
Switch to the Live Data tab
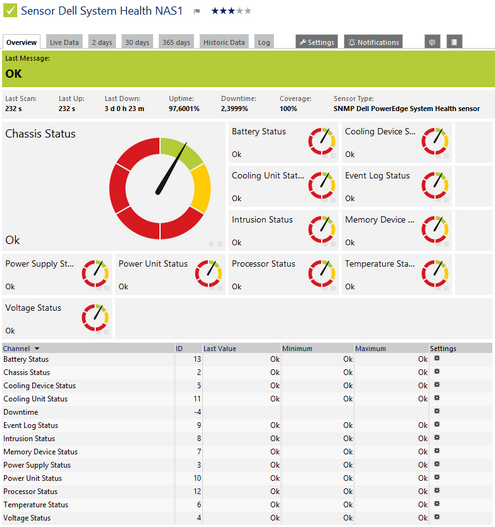coord(64,42)
